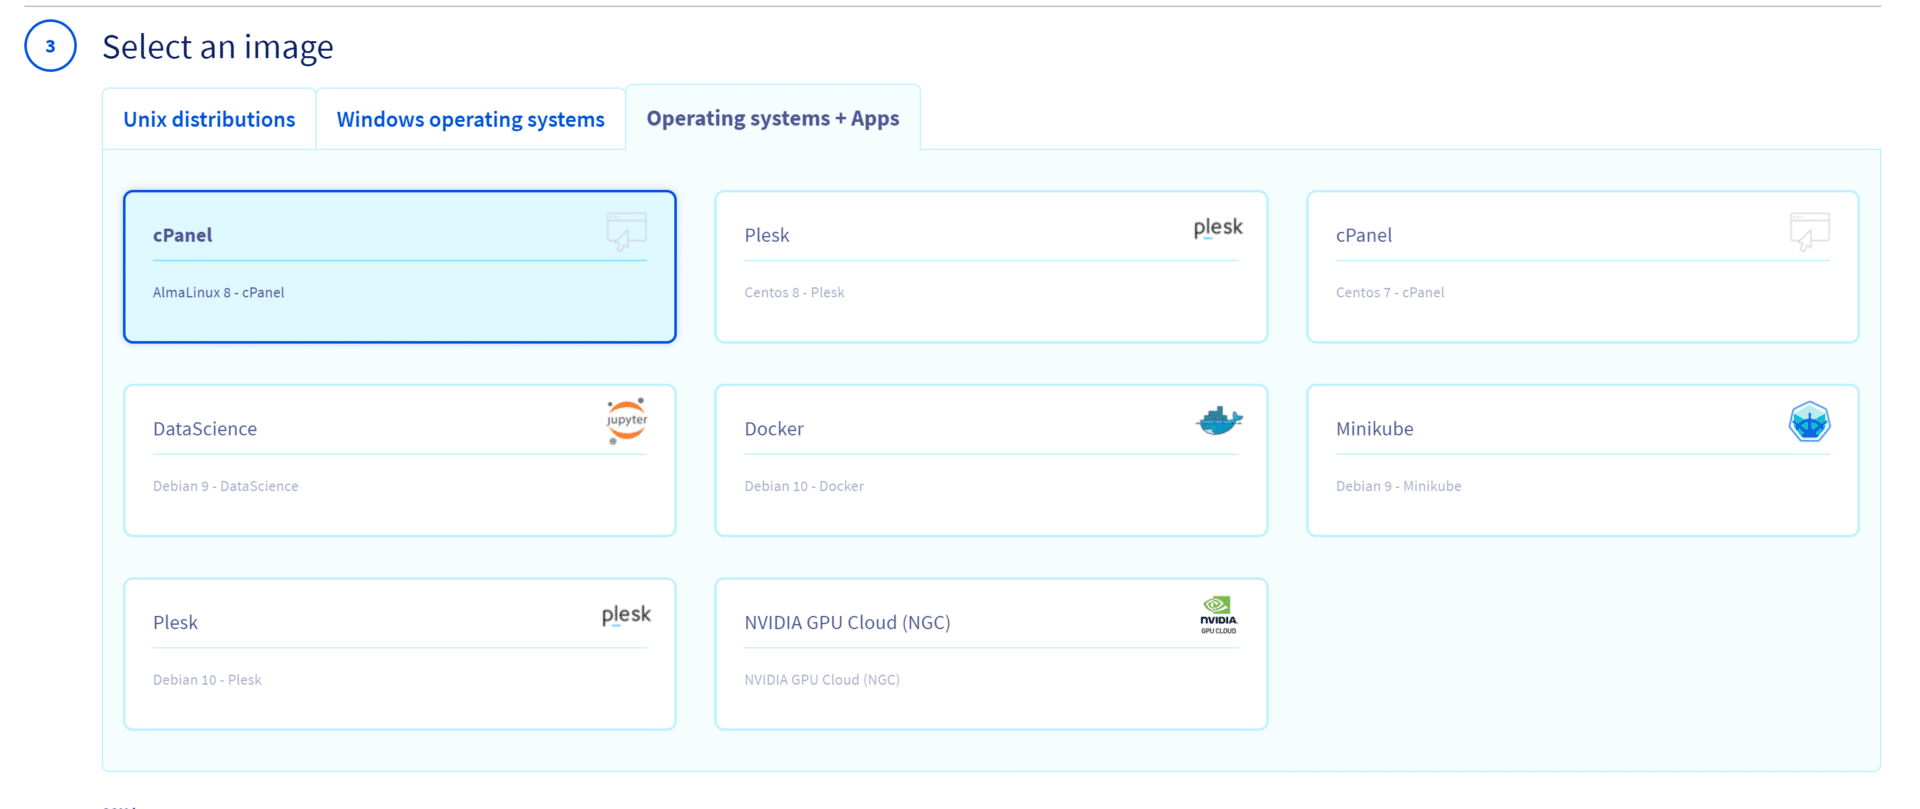Choose the Plesk title on the Centos 8 card

767,235
